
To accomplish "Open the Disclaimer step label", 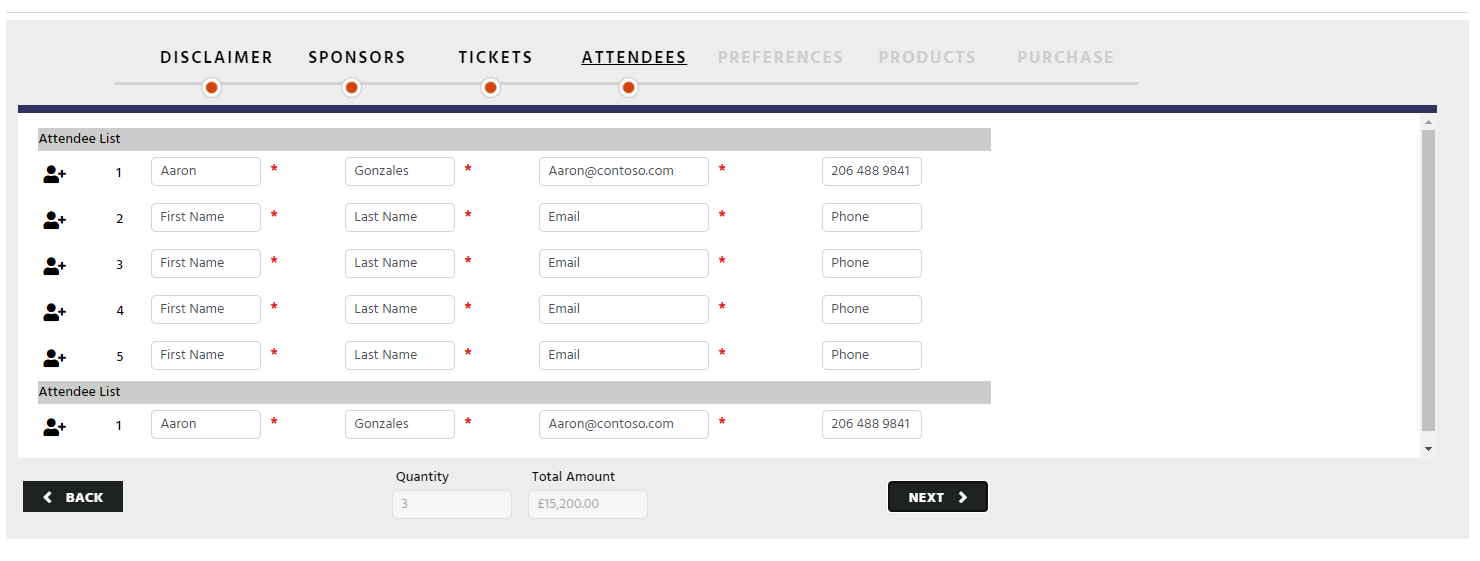I will [x=216, y=58].
